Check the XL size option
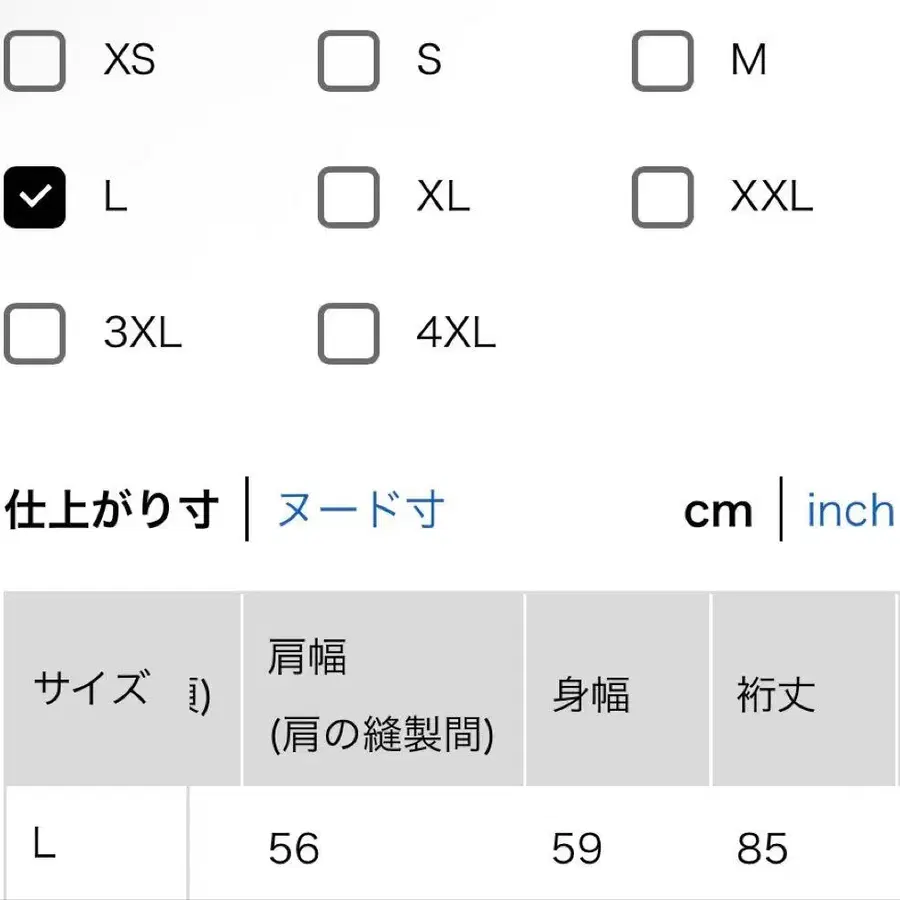Screen dimensions: 900x900 click(x=348, y=198)
